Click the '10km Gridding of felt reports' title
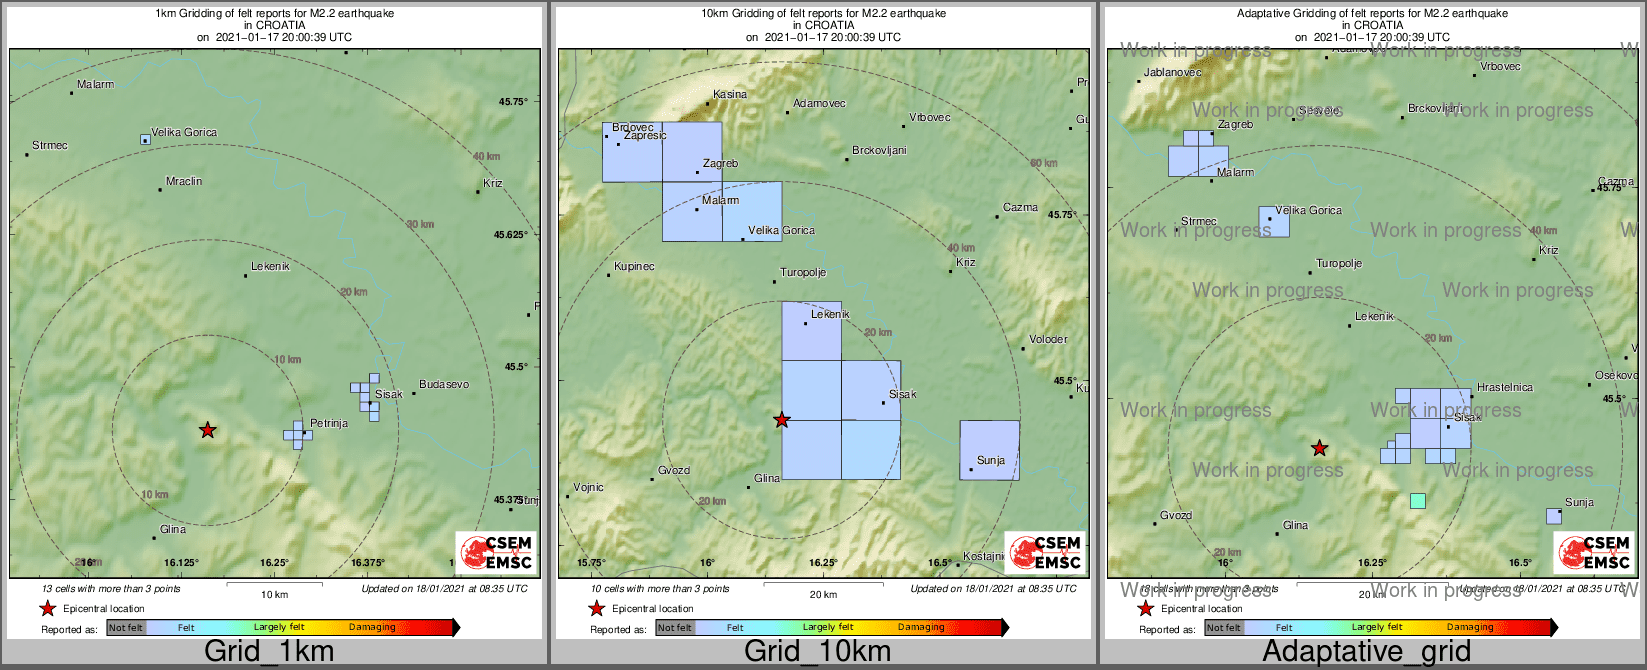Viewport: 1647px width, 670px height. coord(824,14)
